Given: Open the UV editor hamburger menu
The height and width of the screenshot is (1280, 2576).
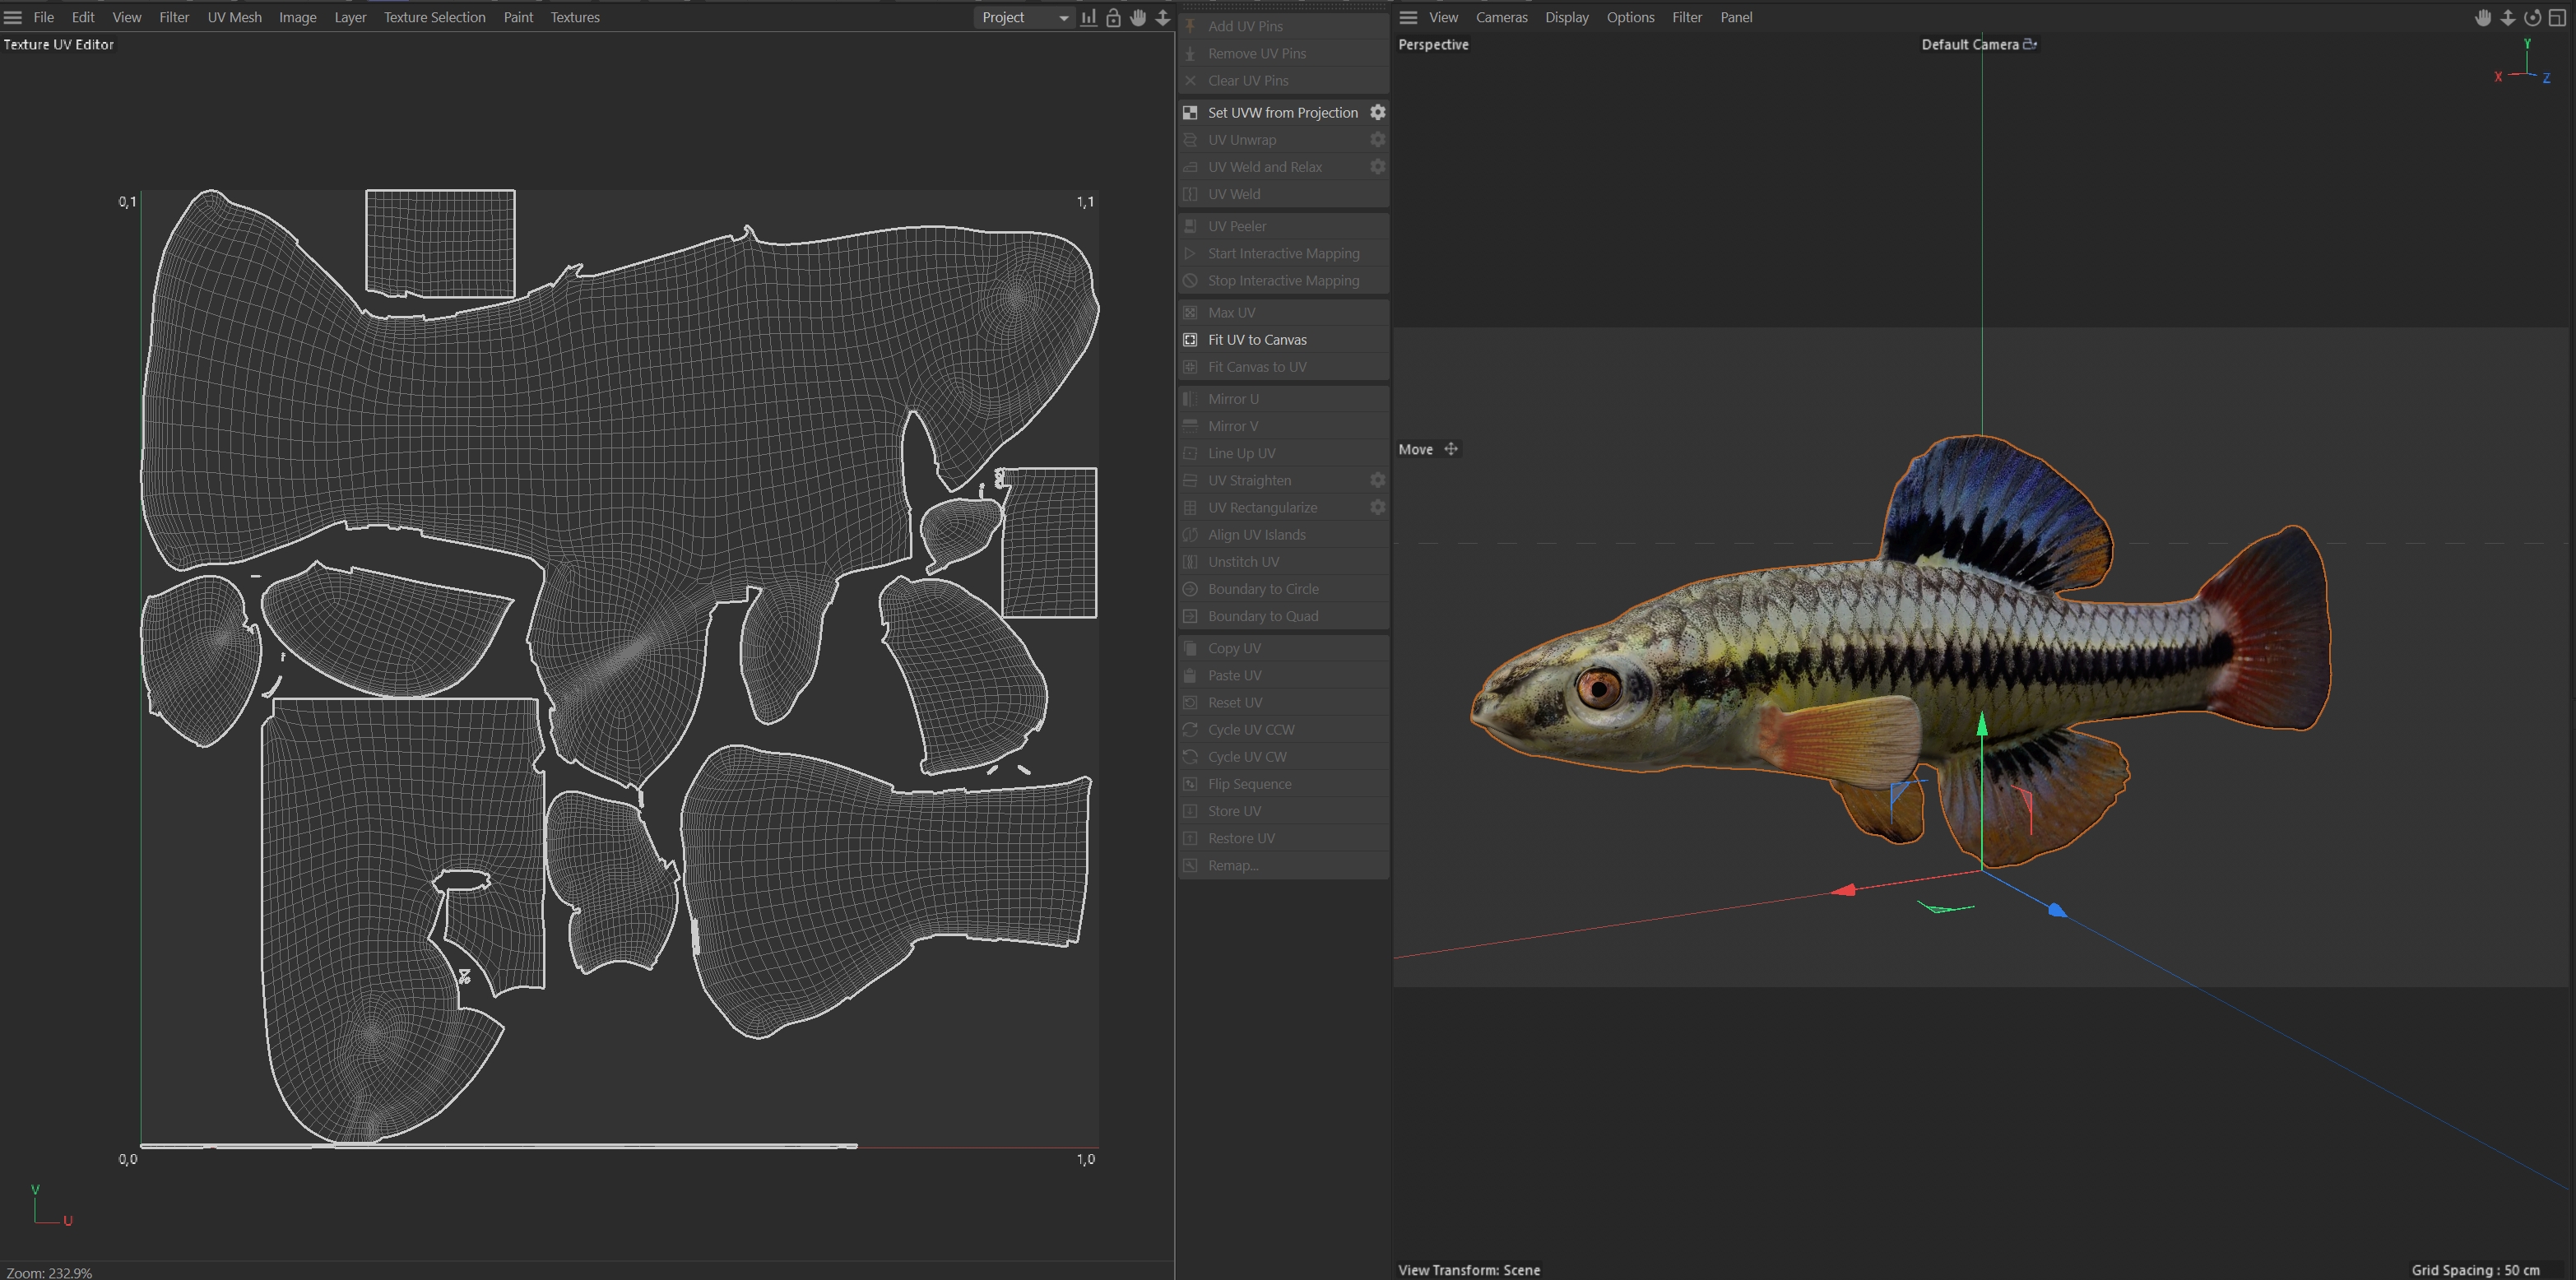Looking at the screenshot, I should tap(13, 17).
